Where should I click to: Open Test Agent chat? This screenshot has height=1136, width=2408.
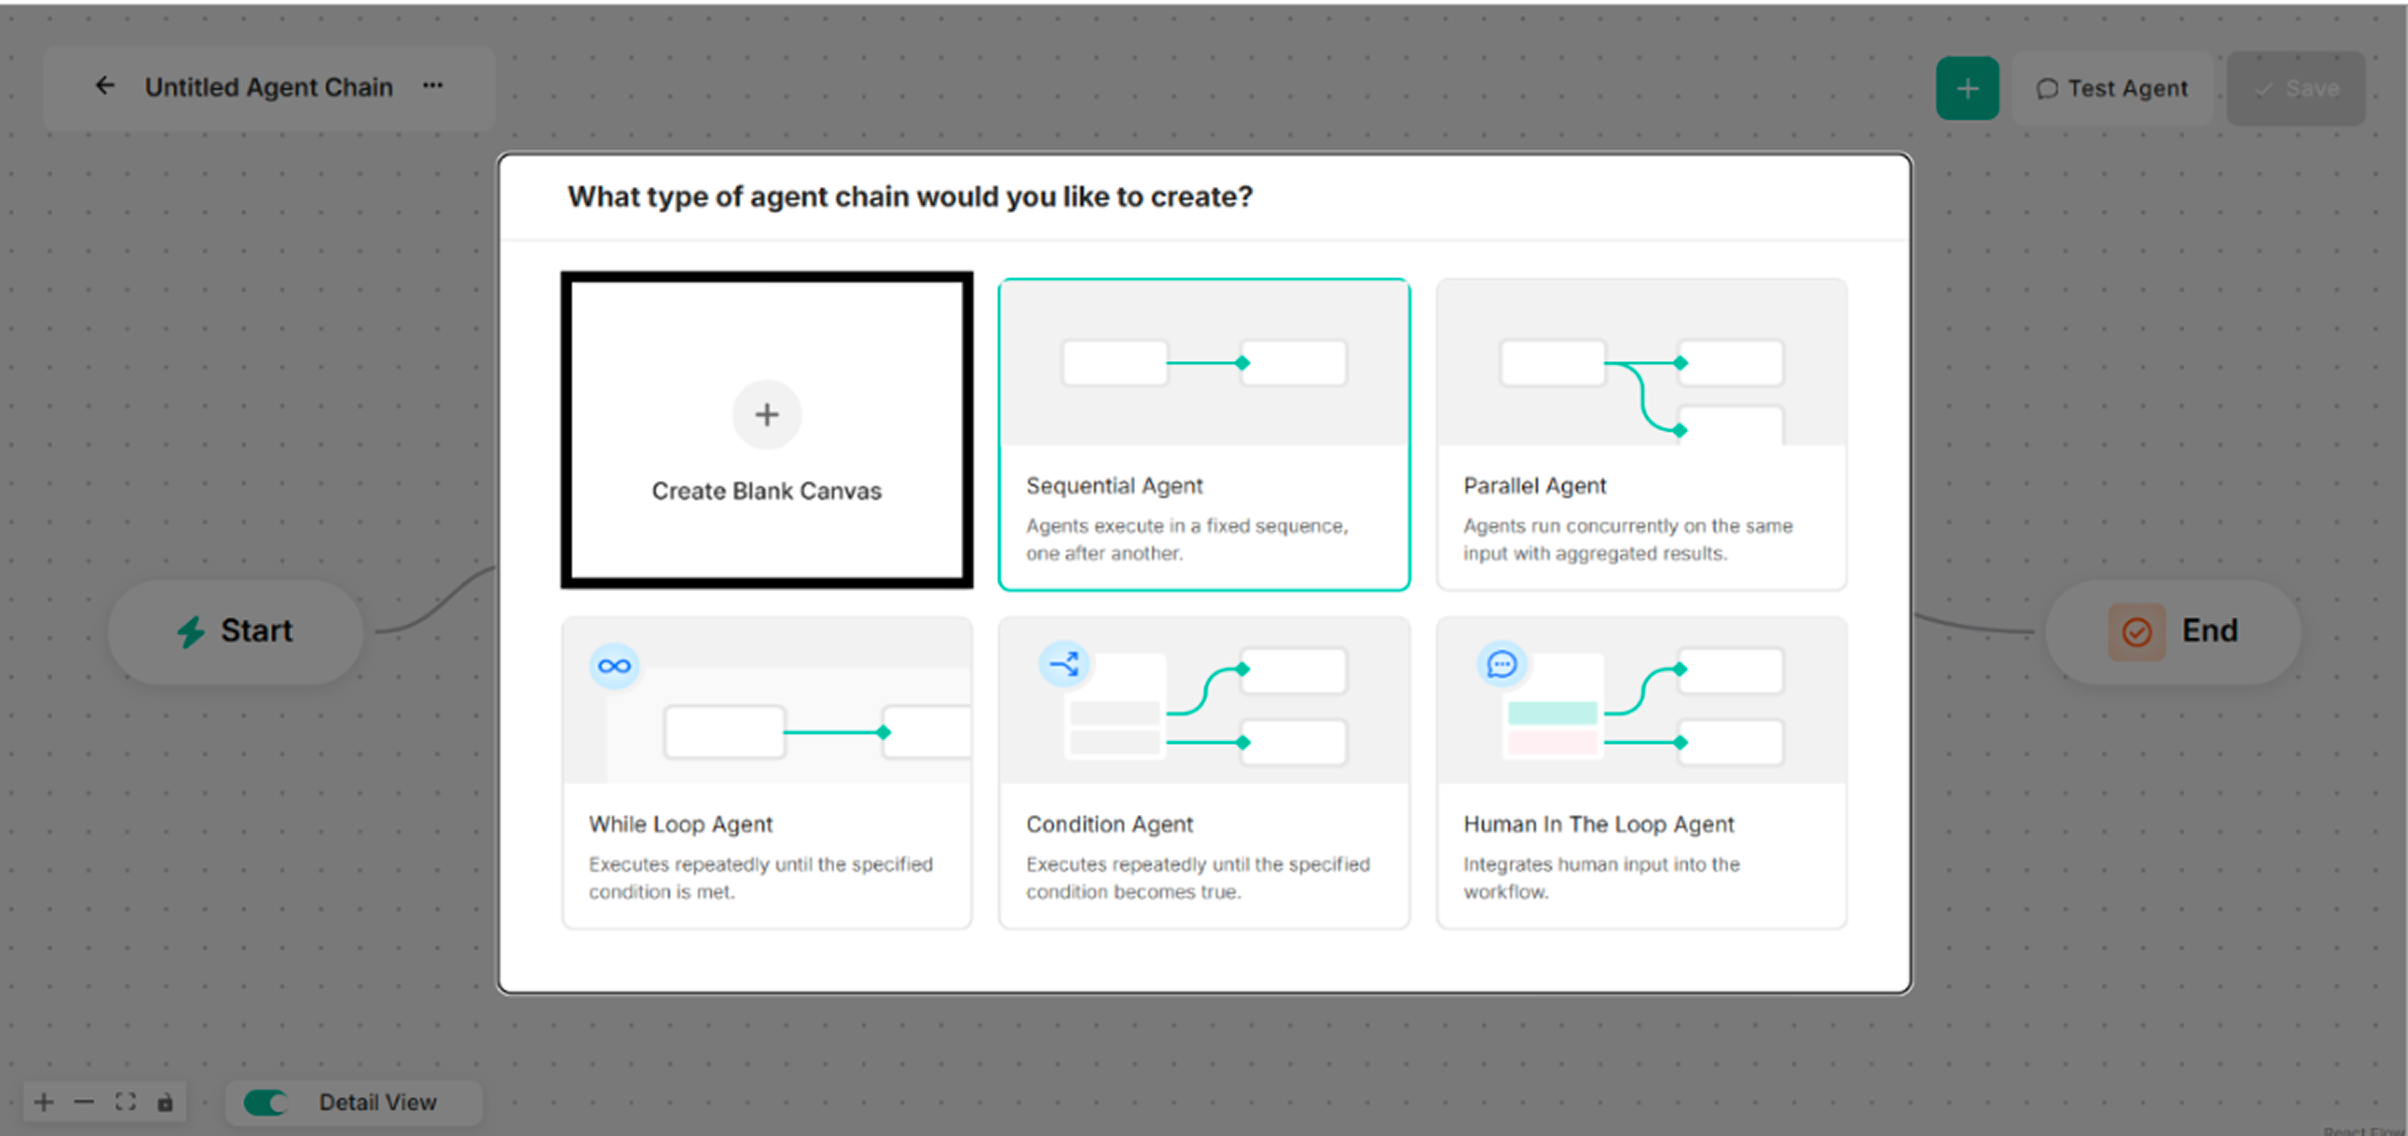coord(2112,88)
